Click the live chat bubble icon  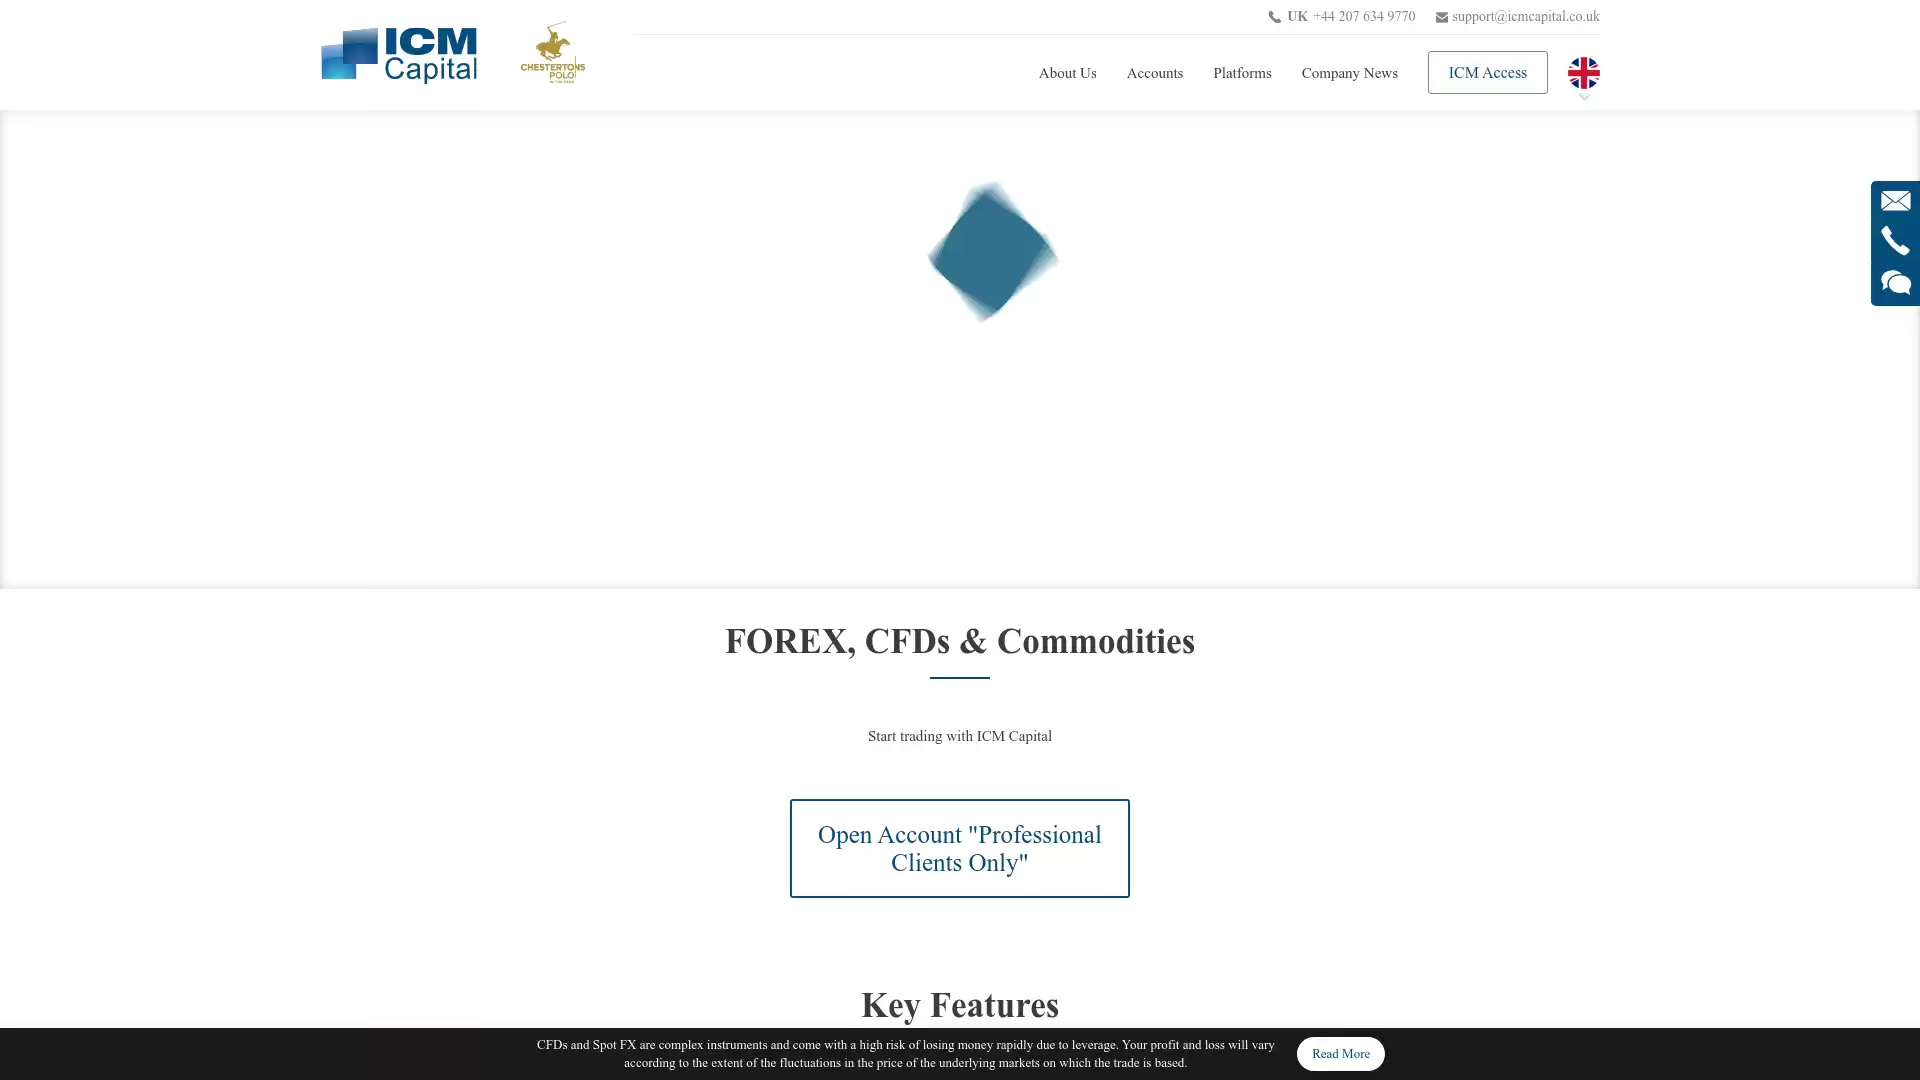[x=1895, y=282]
